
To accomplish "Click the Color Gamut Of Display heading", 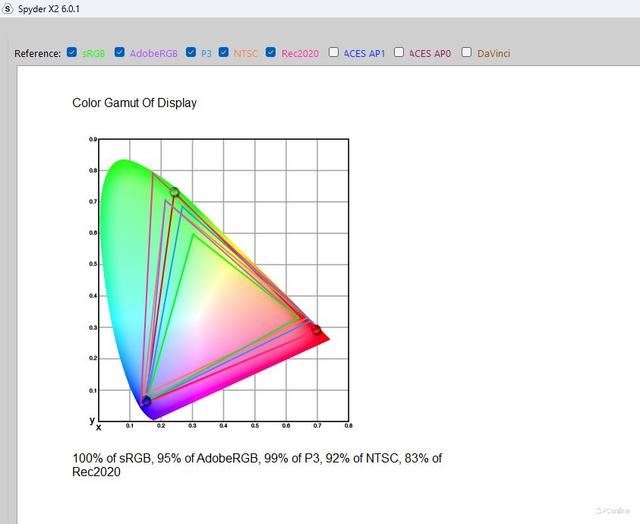I will point(134,103).
